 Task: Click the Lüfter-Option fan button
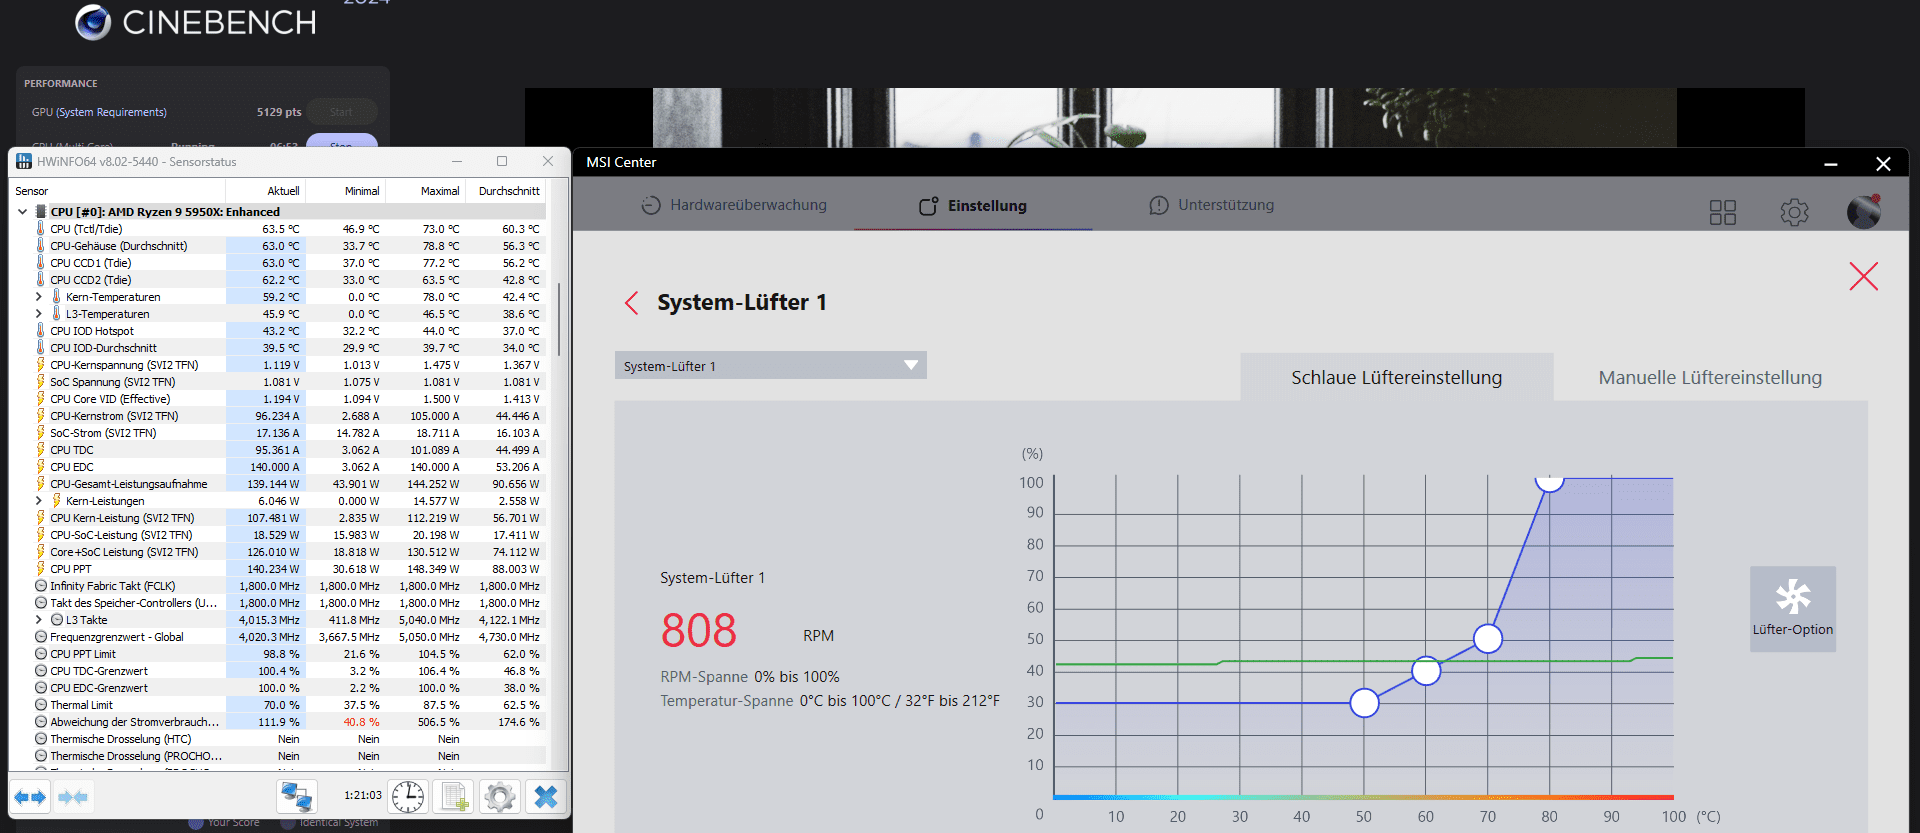tap(1793, 608)
